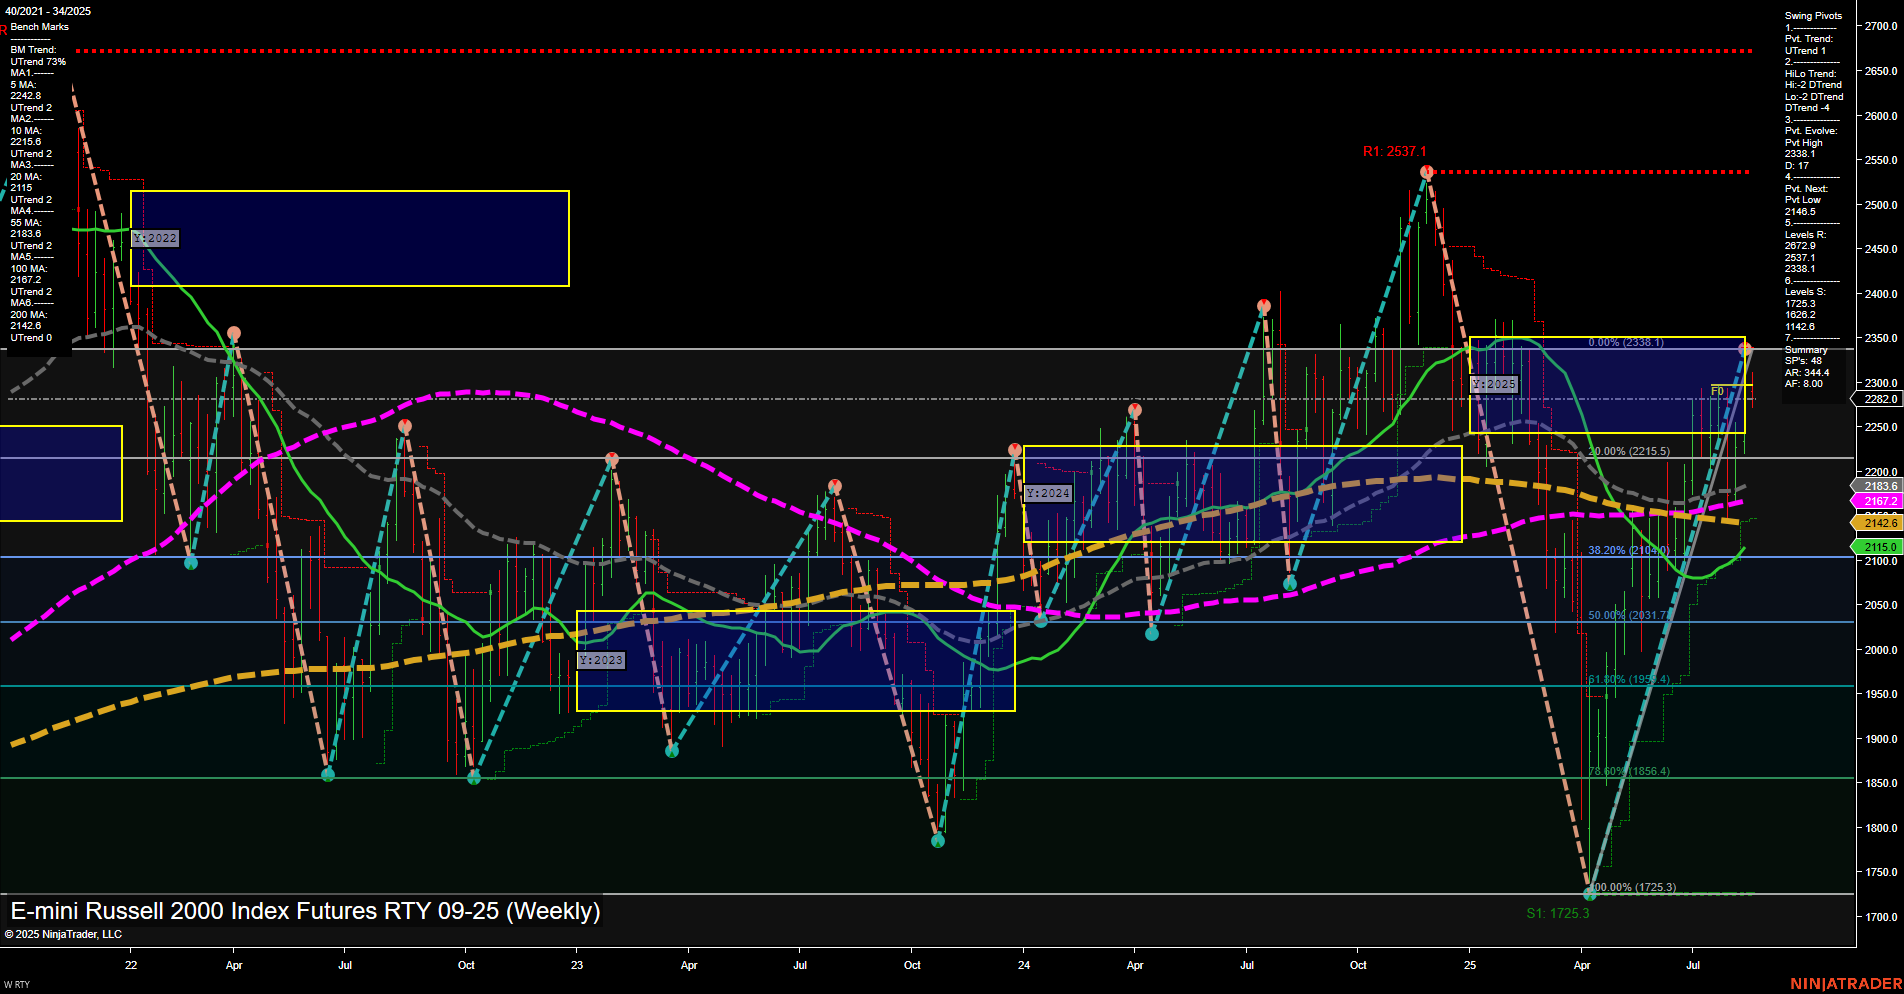Image resolution: width=1904 pixels, height=994 pixels.
Task: Switch to the W RTY chart tab
Action: [17, 983]
